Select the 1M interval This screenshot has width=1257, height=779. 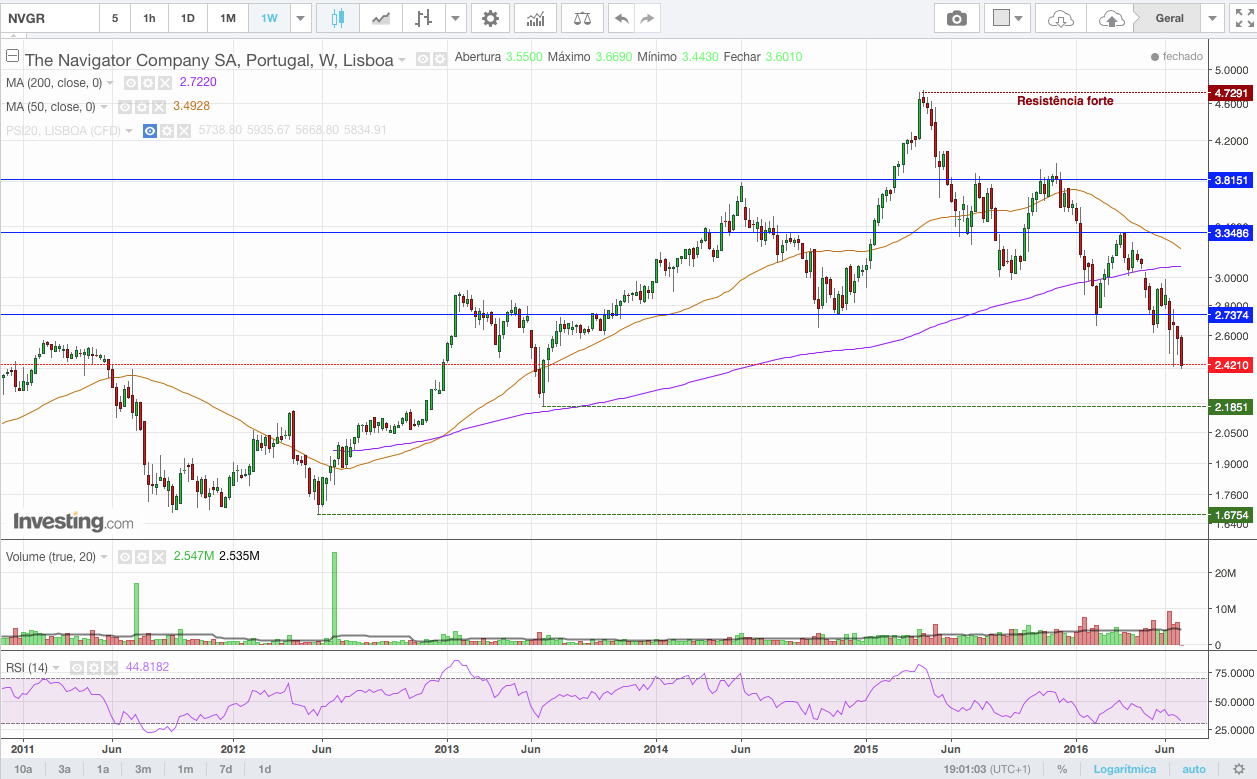[x=228, y=18]
